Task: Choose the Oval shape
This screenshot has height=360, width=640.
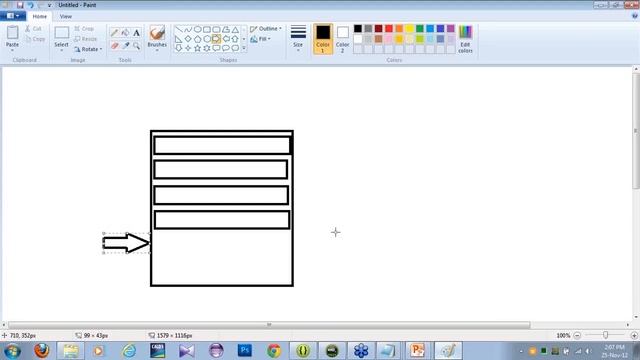Action: click(x=198, y=29)
